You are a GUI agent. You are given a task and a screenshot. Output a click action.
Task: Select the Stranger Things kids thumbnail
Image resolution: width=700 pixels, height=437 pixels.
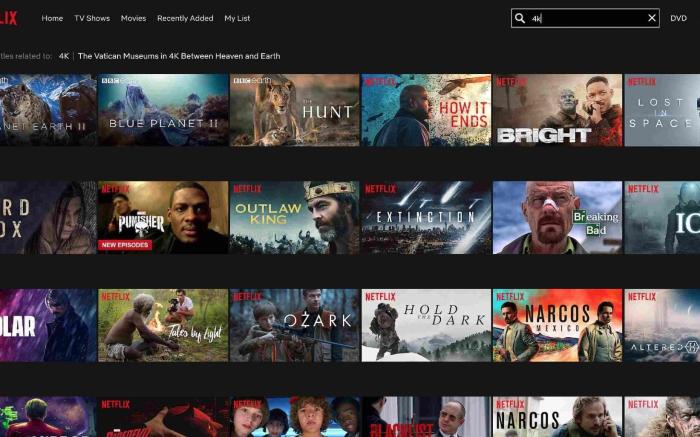294,417
